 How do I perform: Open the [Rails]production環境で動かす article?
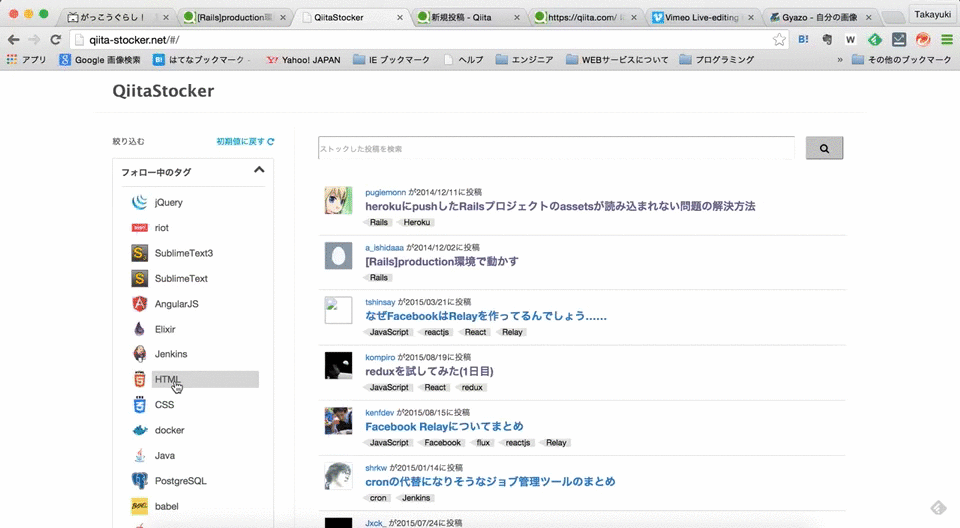[441, 262]
